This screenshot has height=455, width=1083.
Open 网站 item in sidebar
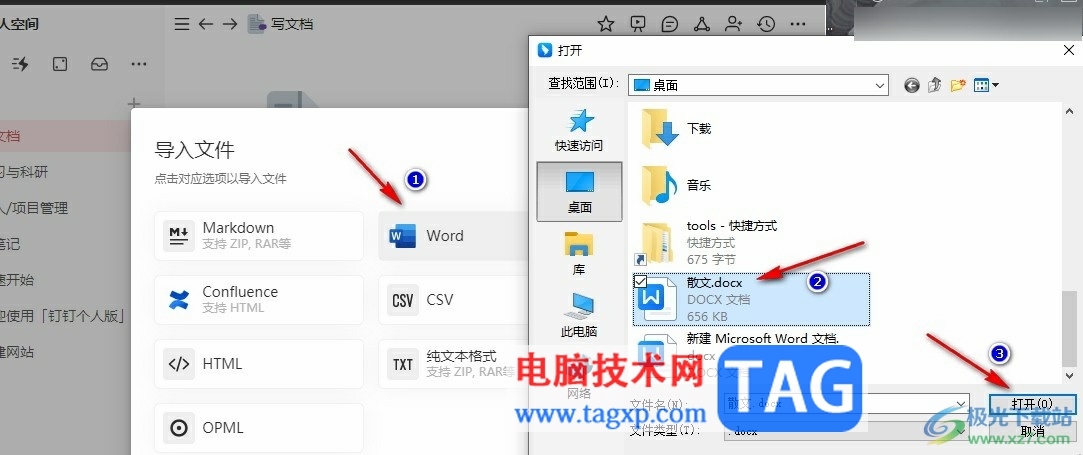pyautogui.click(x=17, y=352)
